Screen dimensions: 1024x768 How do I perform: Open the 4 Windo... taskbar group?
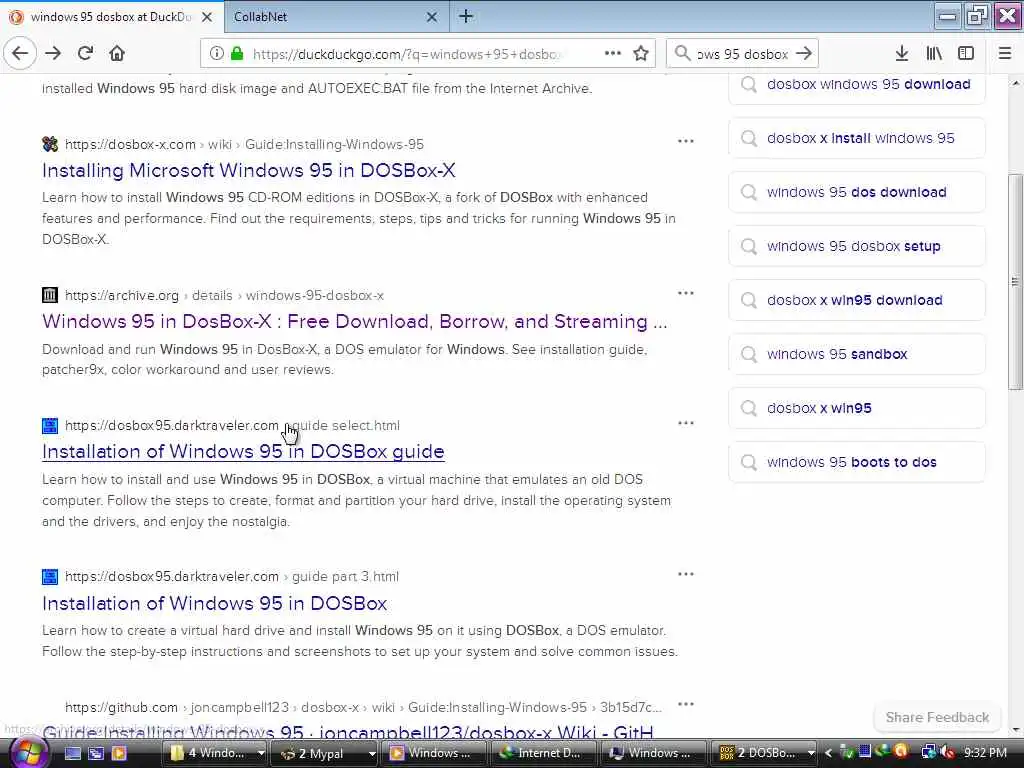tap(217, 753)
